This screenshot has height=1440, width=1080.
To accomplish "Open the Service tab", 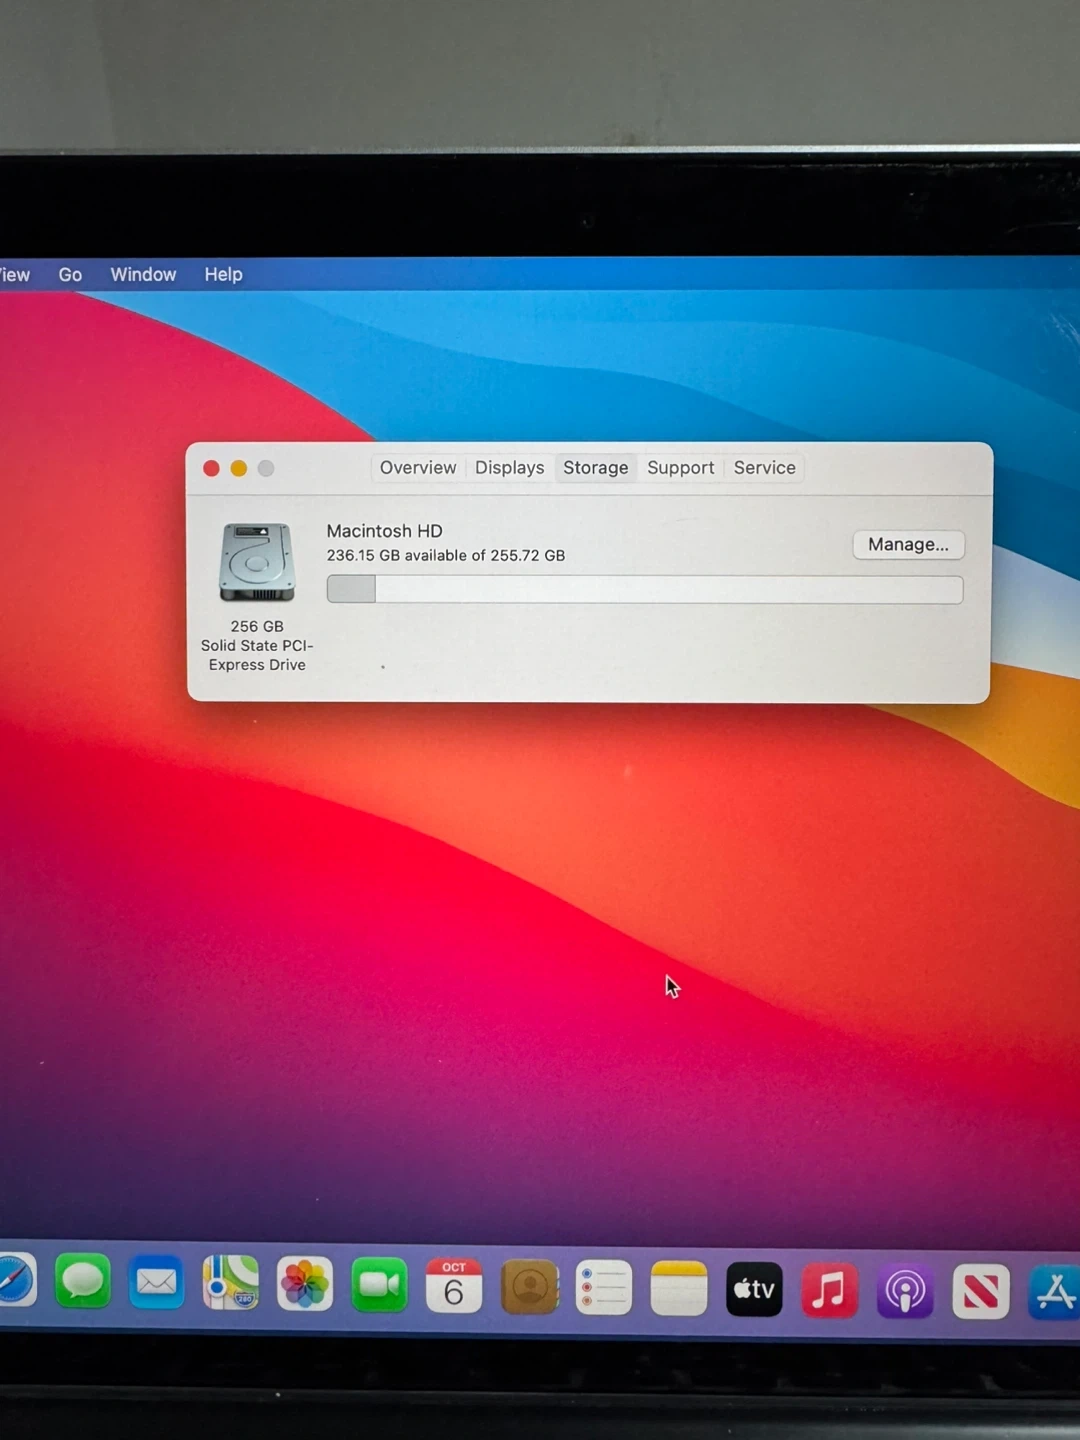I will click(x=764, y=468).
